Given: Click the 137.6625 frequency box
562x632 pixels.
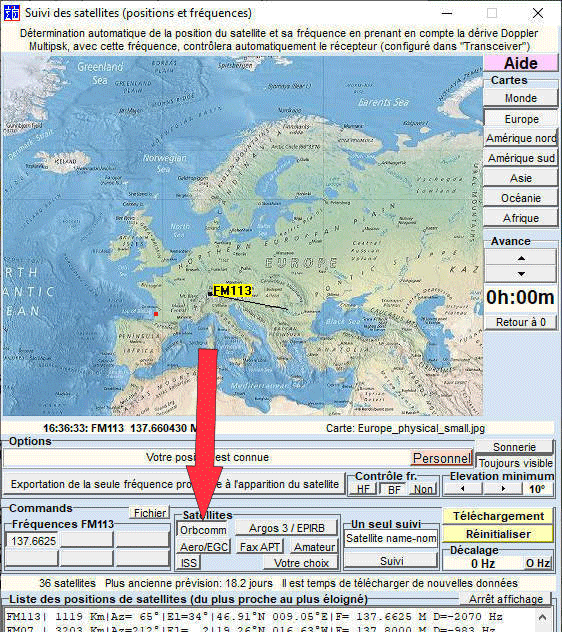Looking at the screenshot, I should pos(31,541).
